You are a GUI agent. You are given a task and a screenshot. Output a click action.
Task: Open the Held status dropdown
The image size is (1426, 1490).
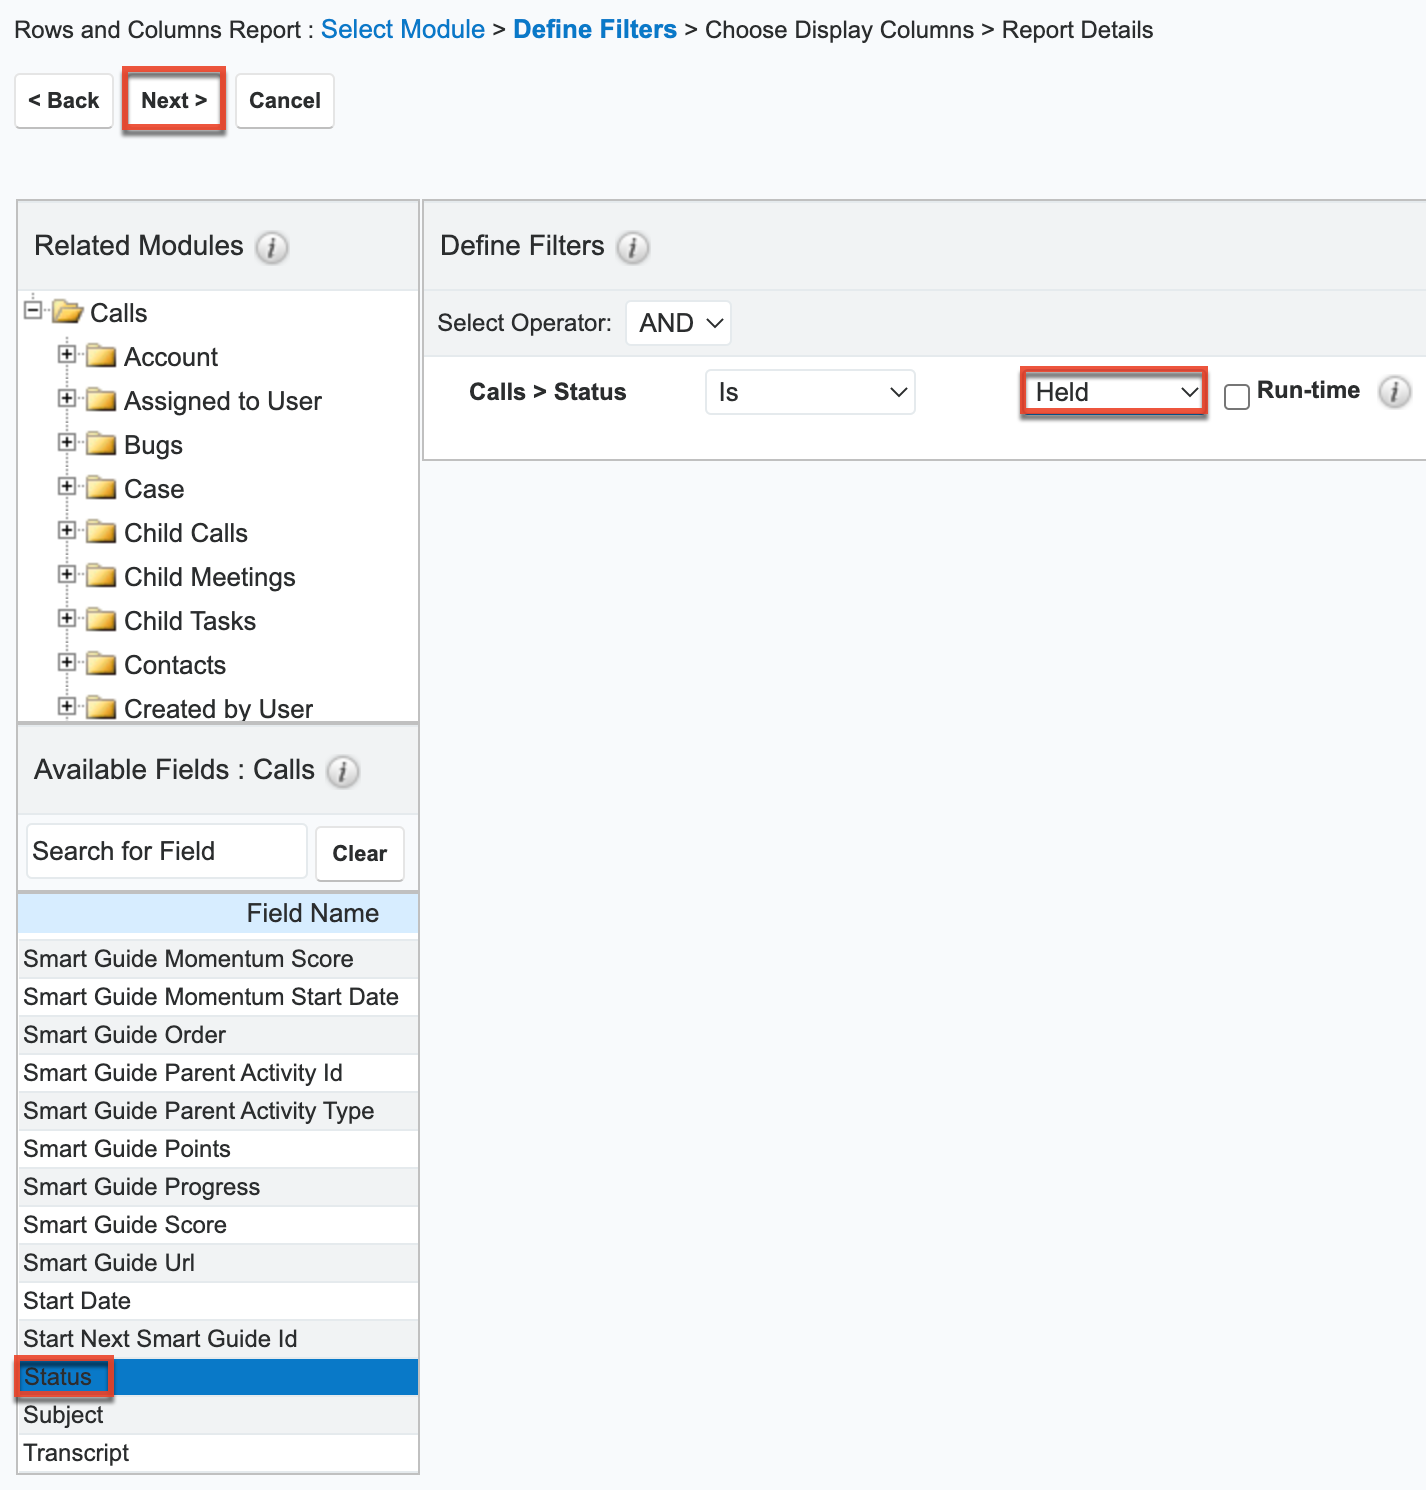1113,391
